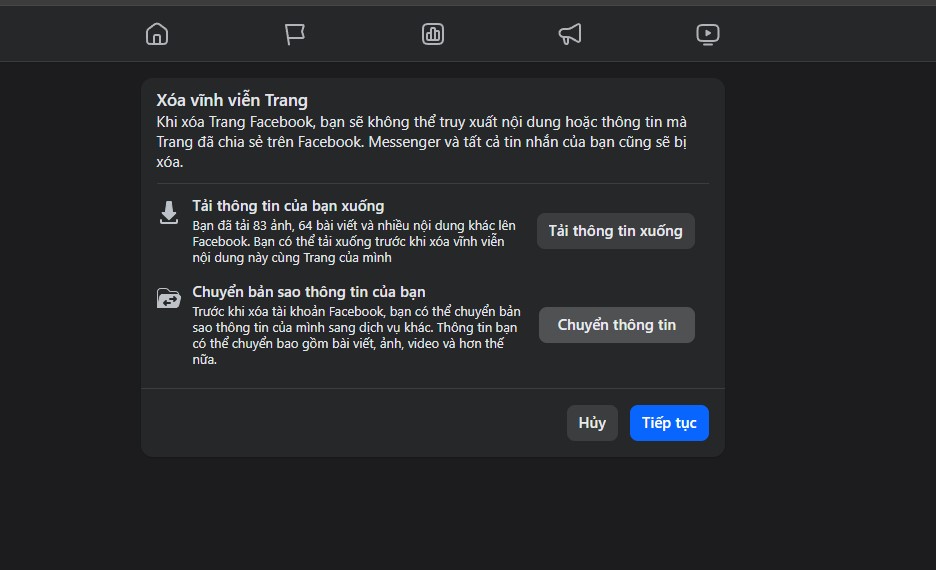Open the video play icon in navigation
The width and height of the screenshot is (936, 570).
pyautogui.click(x=707, y=34)
